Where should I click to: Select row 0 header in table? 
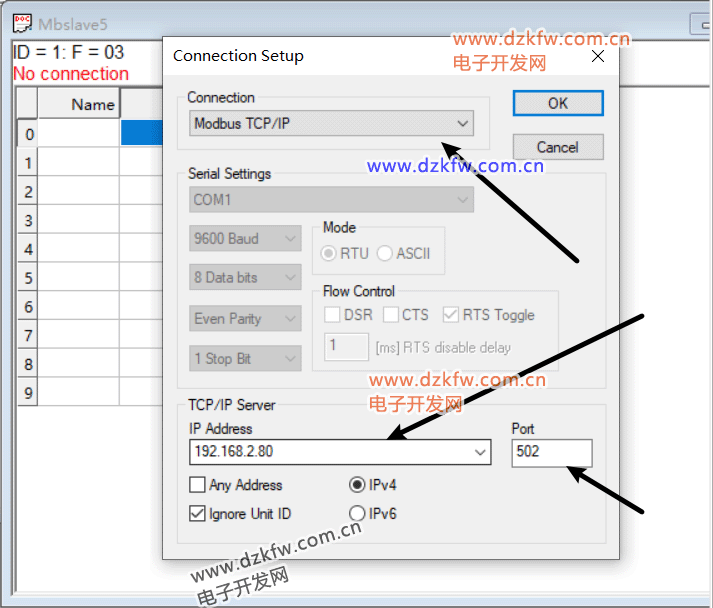click(x=28, y=134)
